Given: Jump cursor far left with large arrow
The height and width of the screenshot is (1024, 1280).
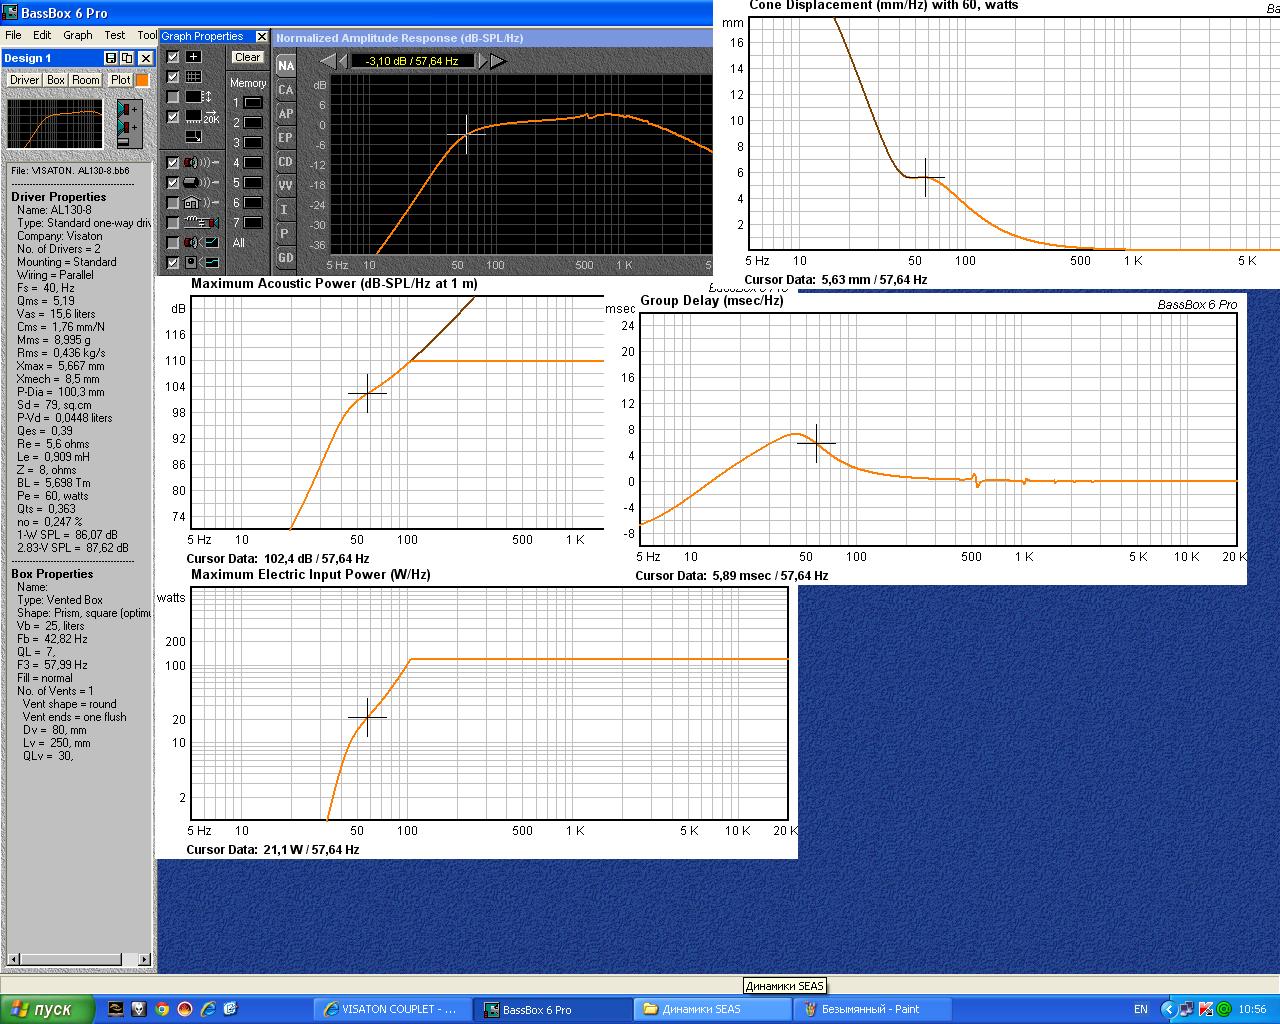Looking at the screenshot, I should tap(326, 61).
